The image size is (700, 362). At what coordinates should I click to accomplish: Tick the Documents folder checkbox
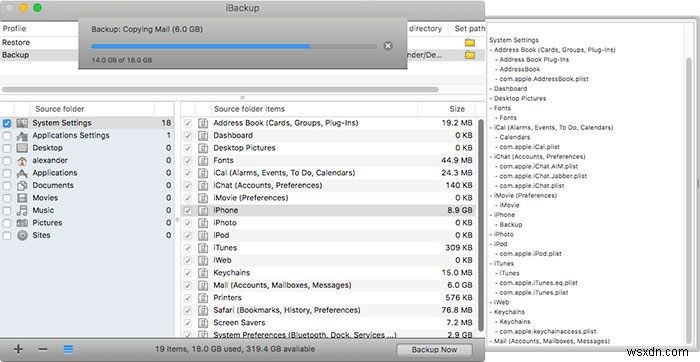pos(7,186)
